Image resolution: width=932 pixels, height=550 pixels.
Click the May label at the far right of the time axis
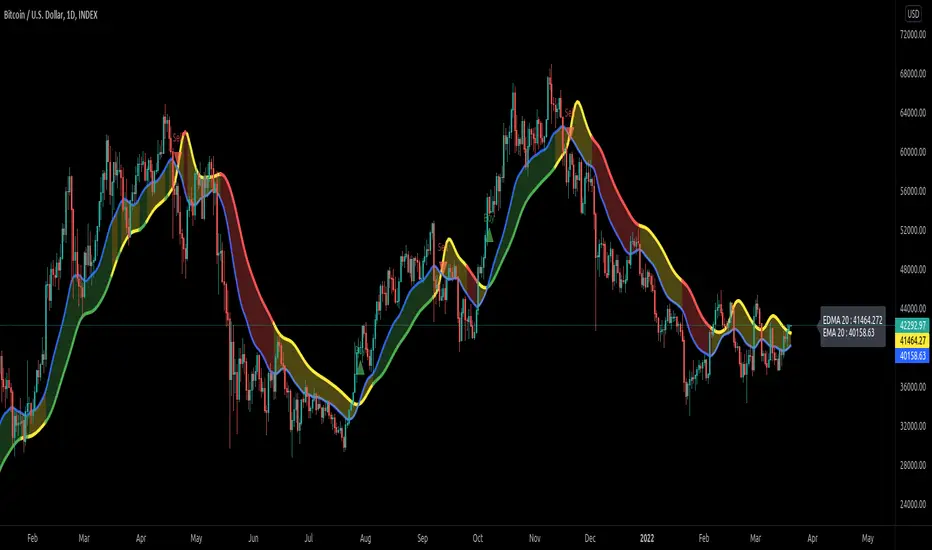coord(868,538)
